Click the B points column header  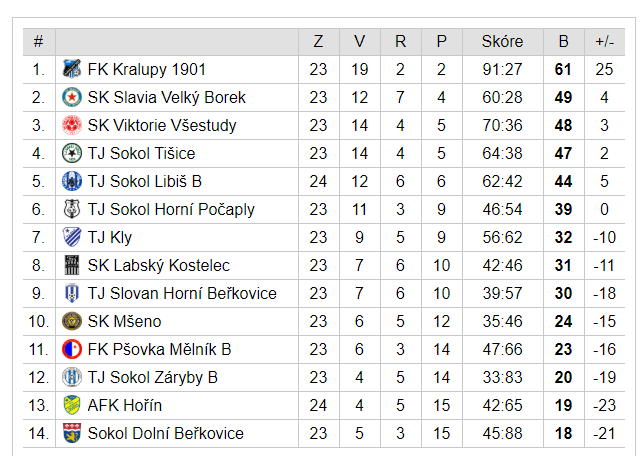click(564, 41)
